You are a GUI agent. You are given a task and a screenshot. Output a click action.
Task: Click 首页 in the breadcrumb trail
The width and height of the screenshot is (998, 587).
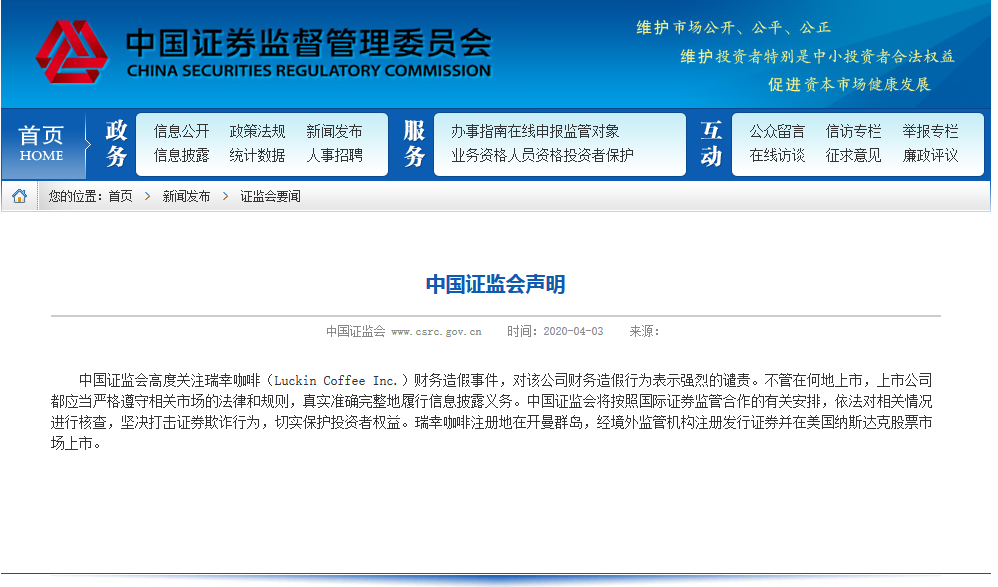tap(120, 196)
